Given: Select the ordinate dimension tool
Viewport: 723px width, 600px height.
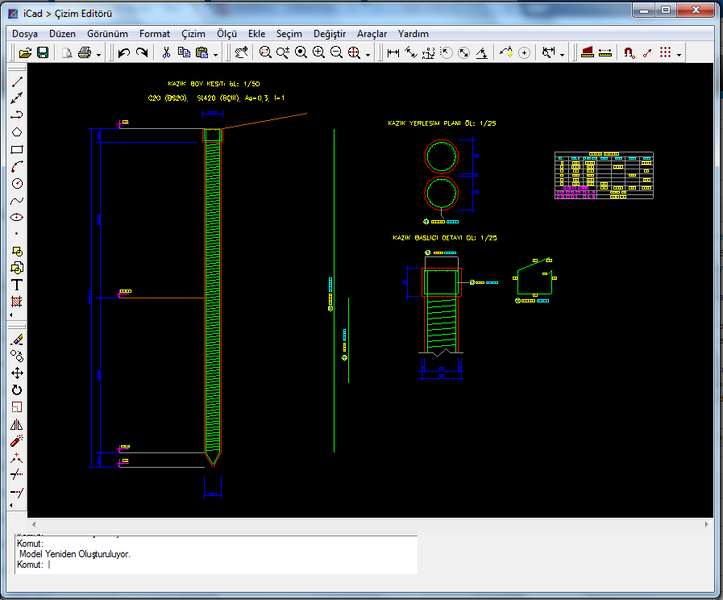Looking at the screenshot, I should coord(428,53).
